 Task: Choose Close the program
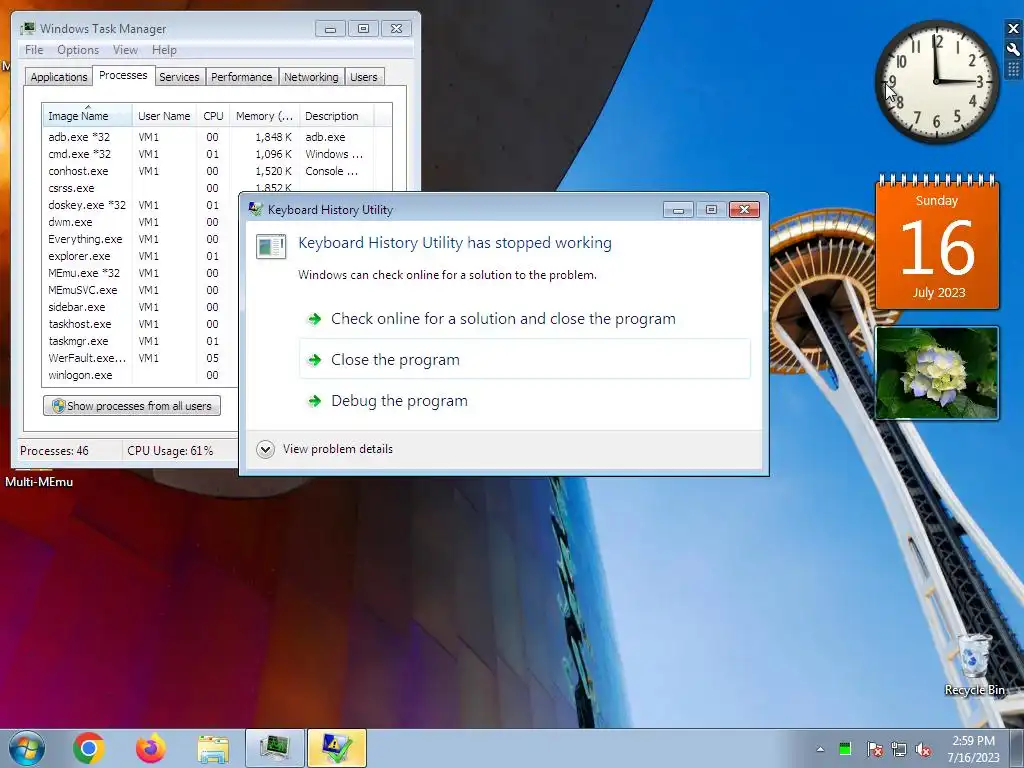click(525, 359)
